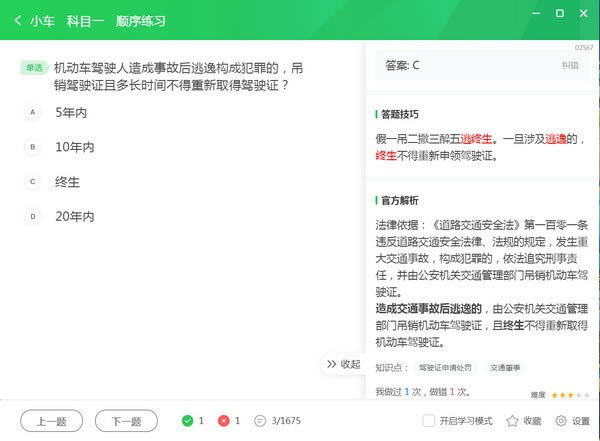Open question list via 3/1675 counter

pos(278,421)
